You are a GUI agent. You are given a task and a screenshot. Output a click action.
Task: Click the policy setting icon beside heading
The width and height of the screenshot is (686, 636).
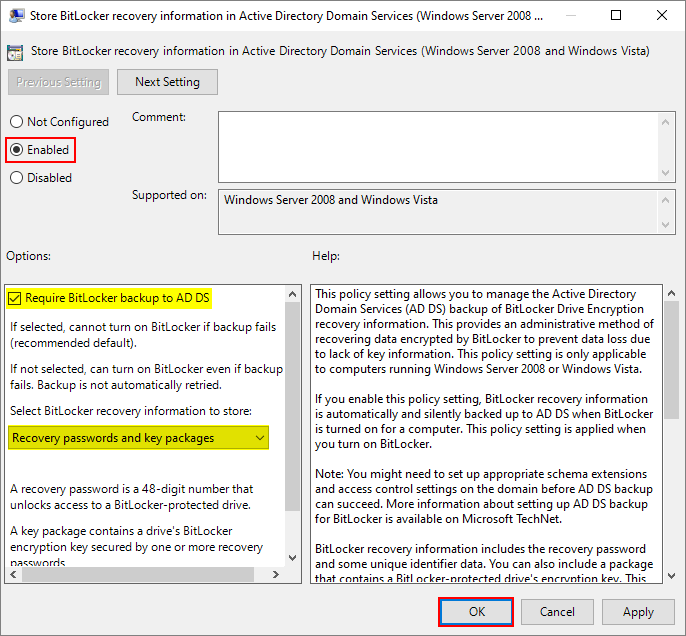[15, 52]
